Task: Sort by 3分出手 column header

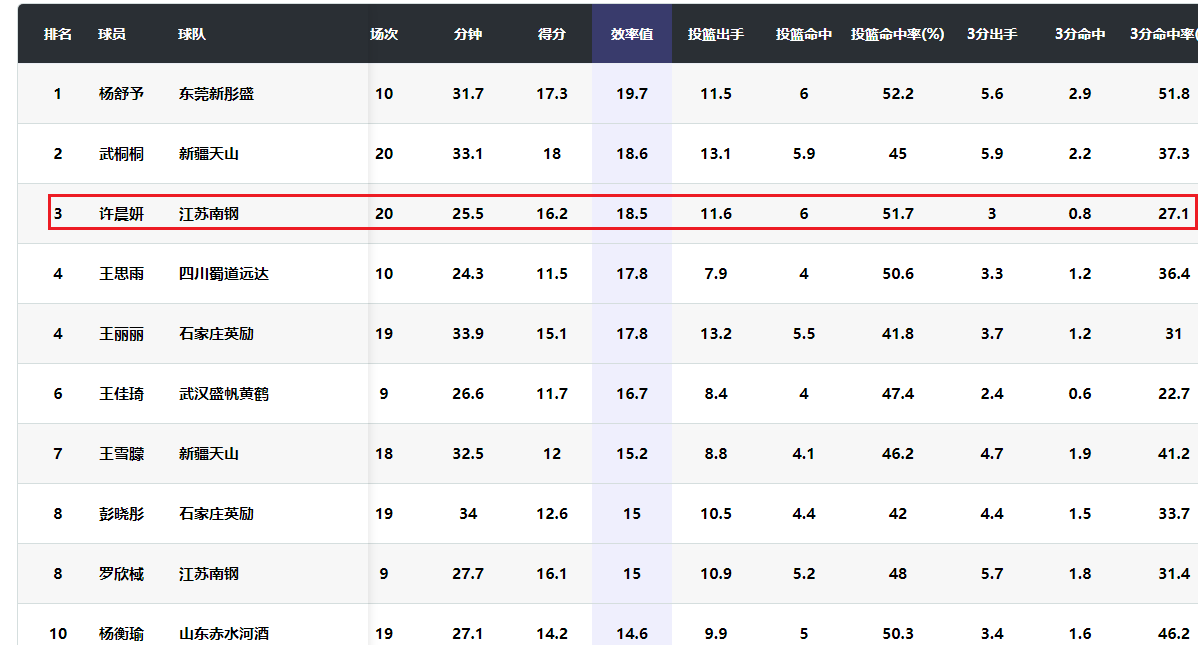Action: 992,34
